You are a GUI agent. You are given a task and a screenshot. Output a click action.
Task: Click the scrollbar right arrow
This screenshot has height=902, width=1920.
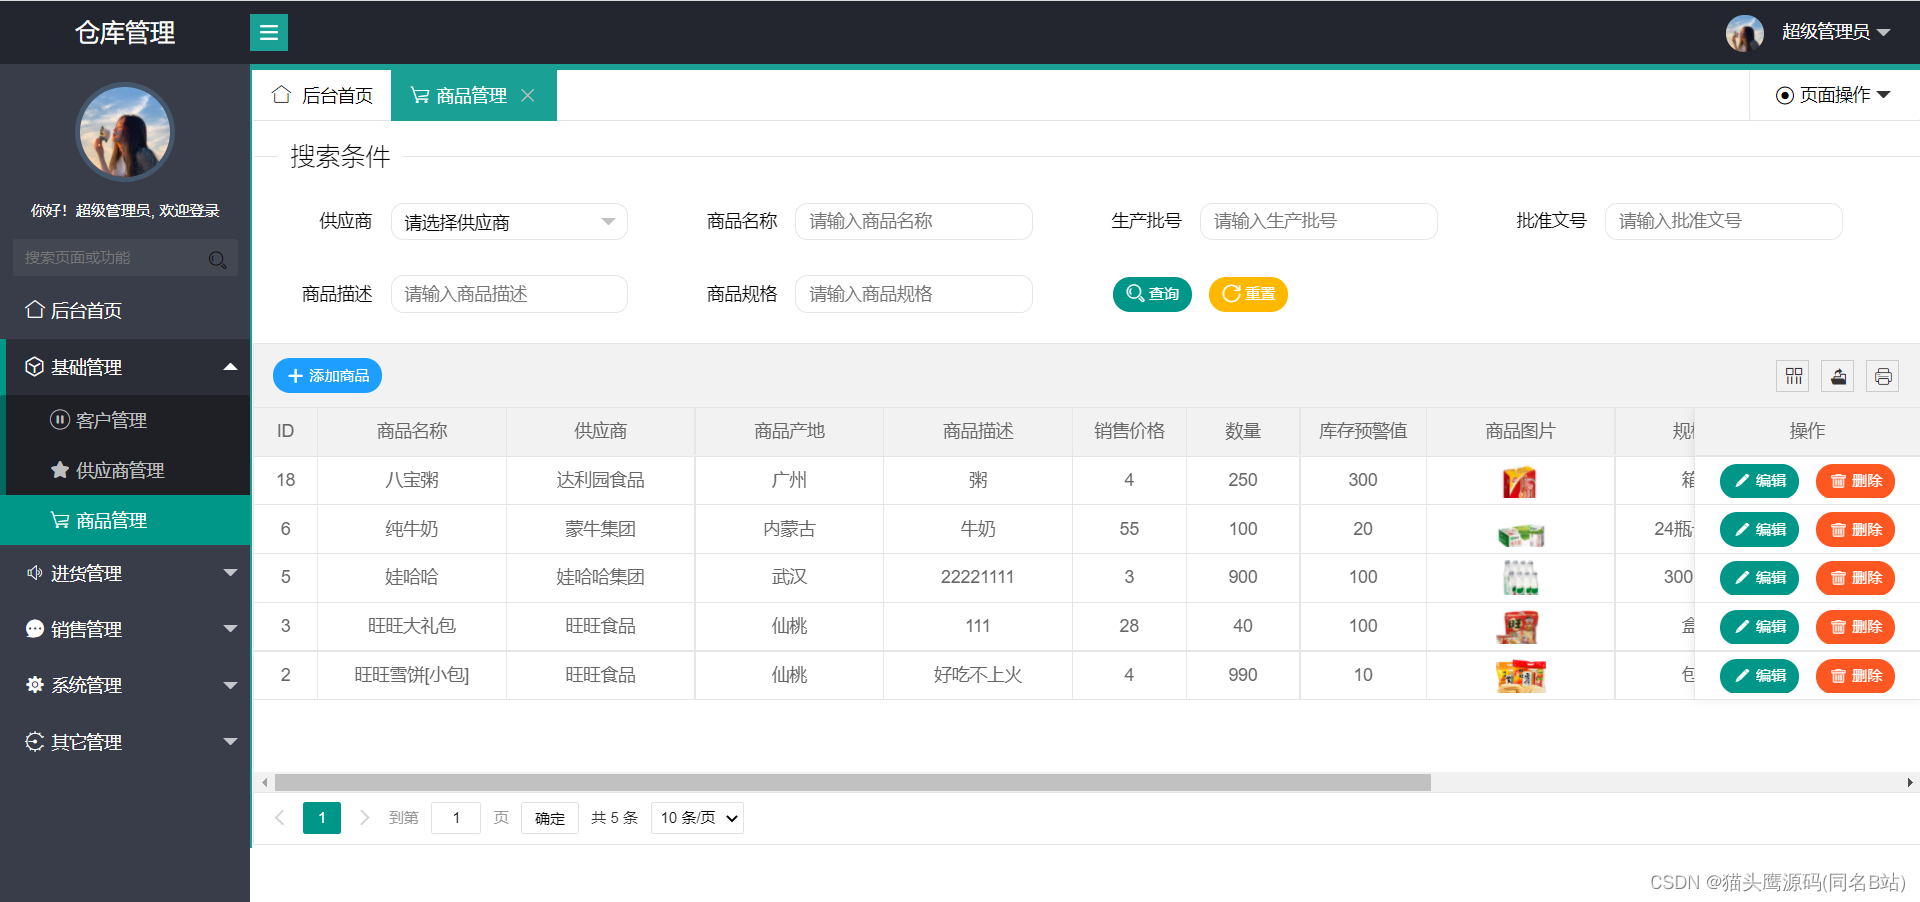point(1910,782)
